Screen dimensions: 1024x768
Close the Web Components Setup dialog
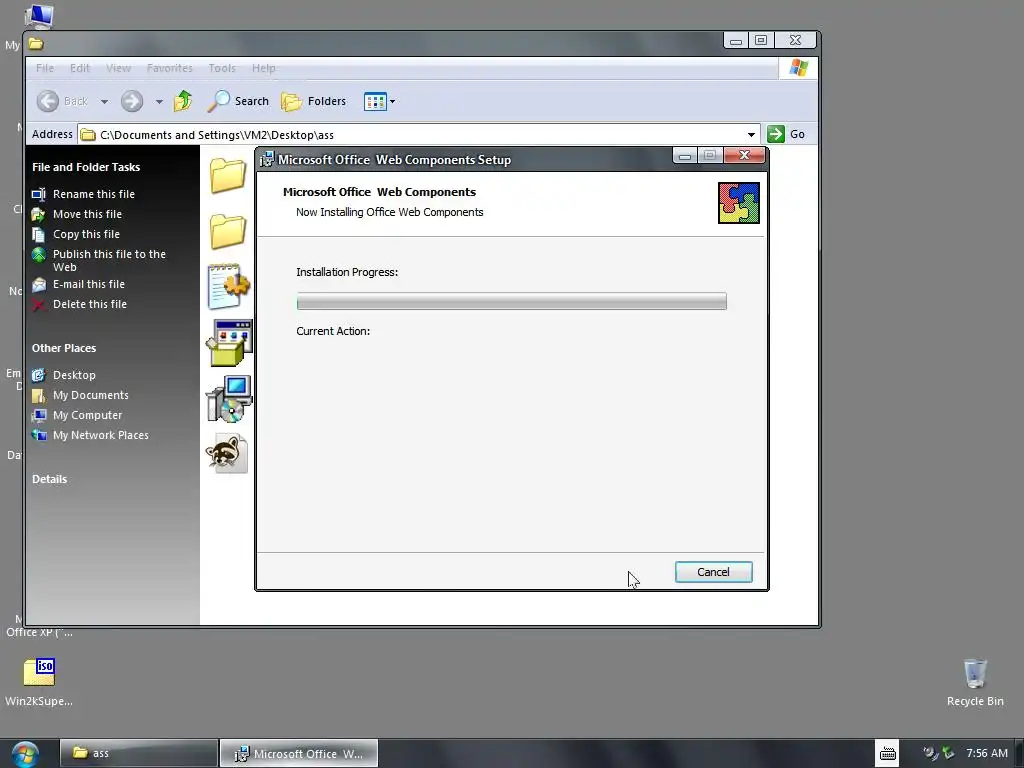click(744, 155)
